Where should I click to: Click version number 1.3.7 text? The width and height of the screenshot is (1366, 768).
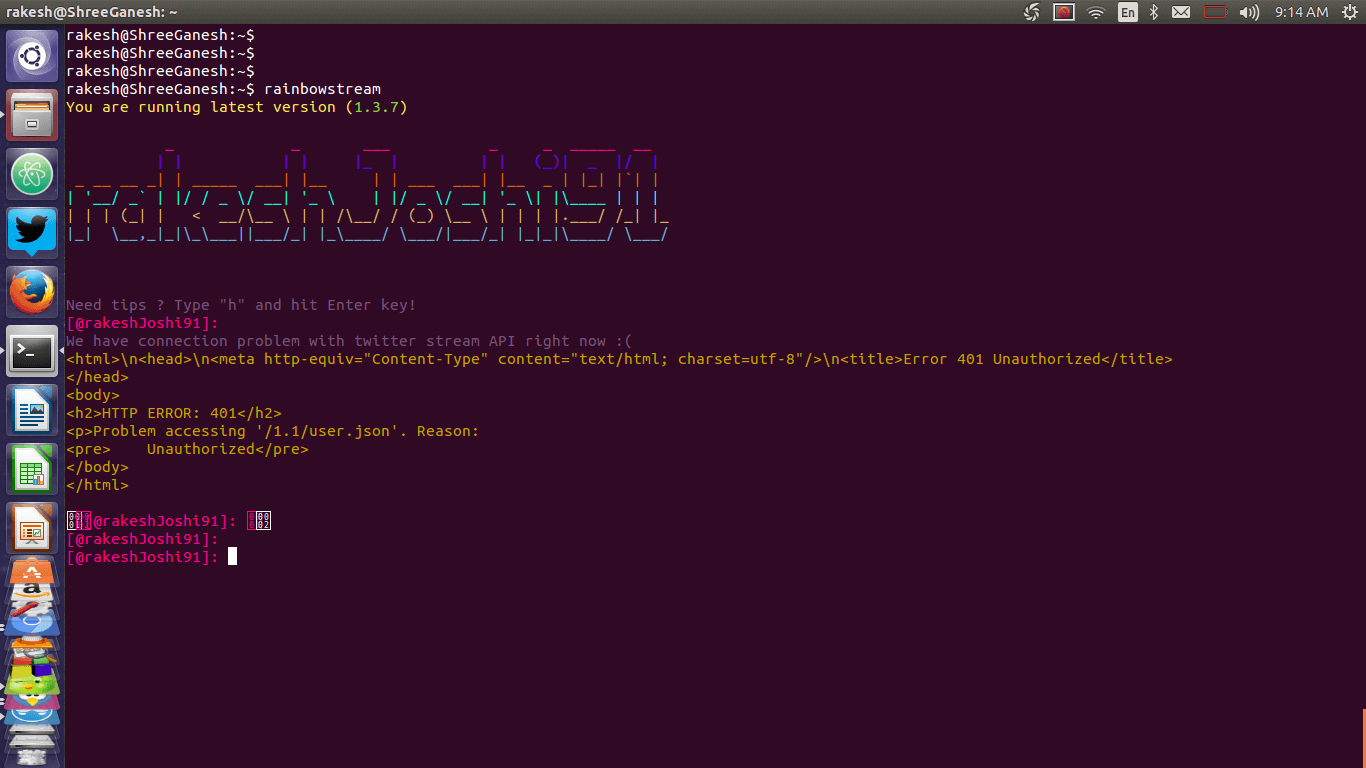coord(376,107)
